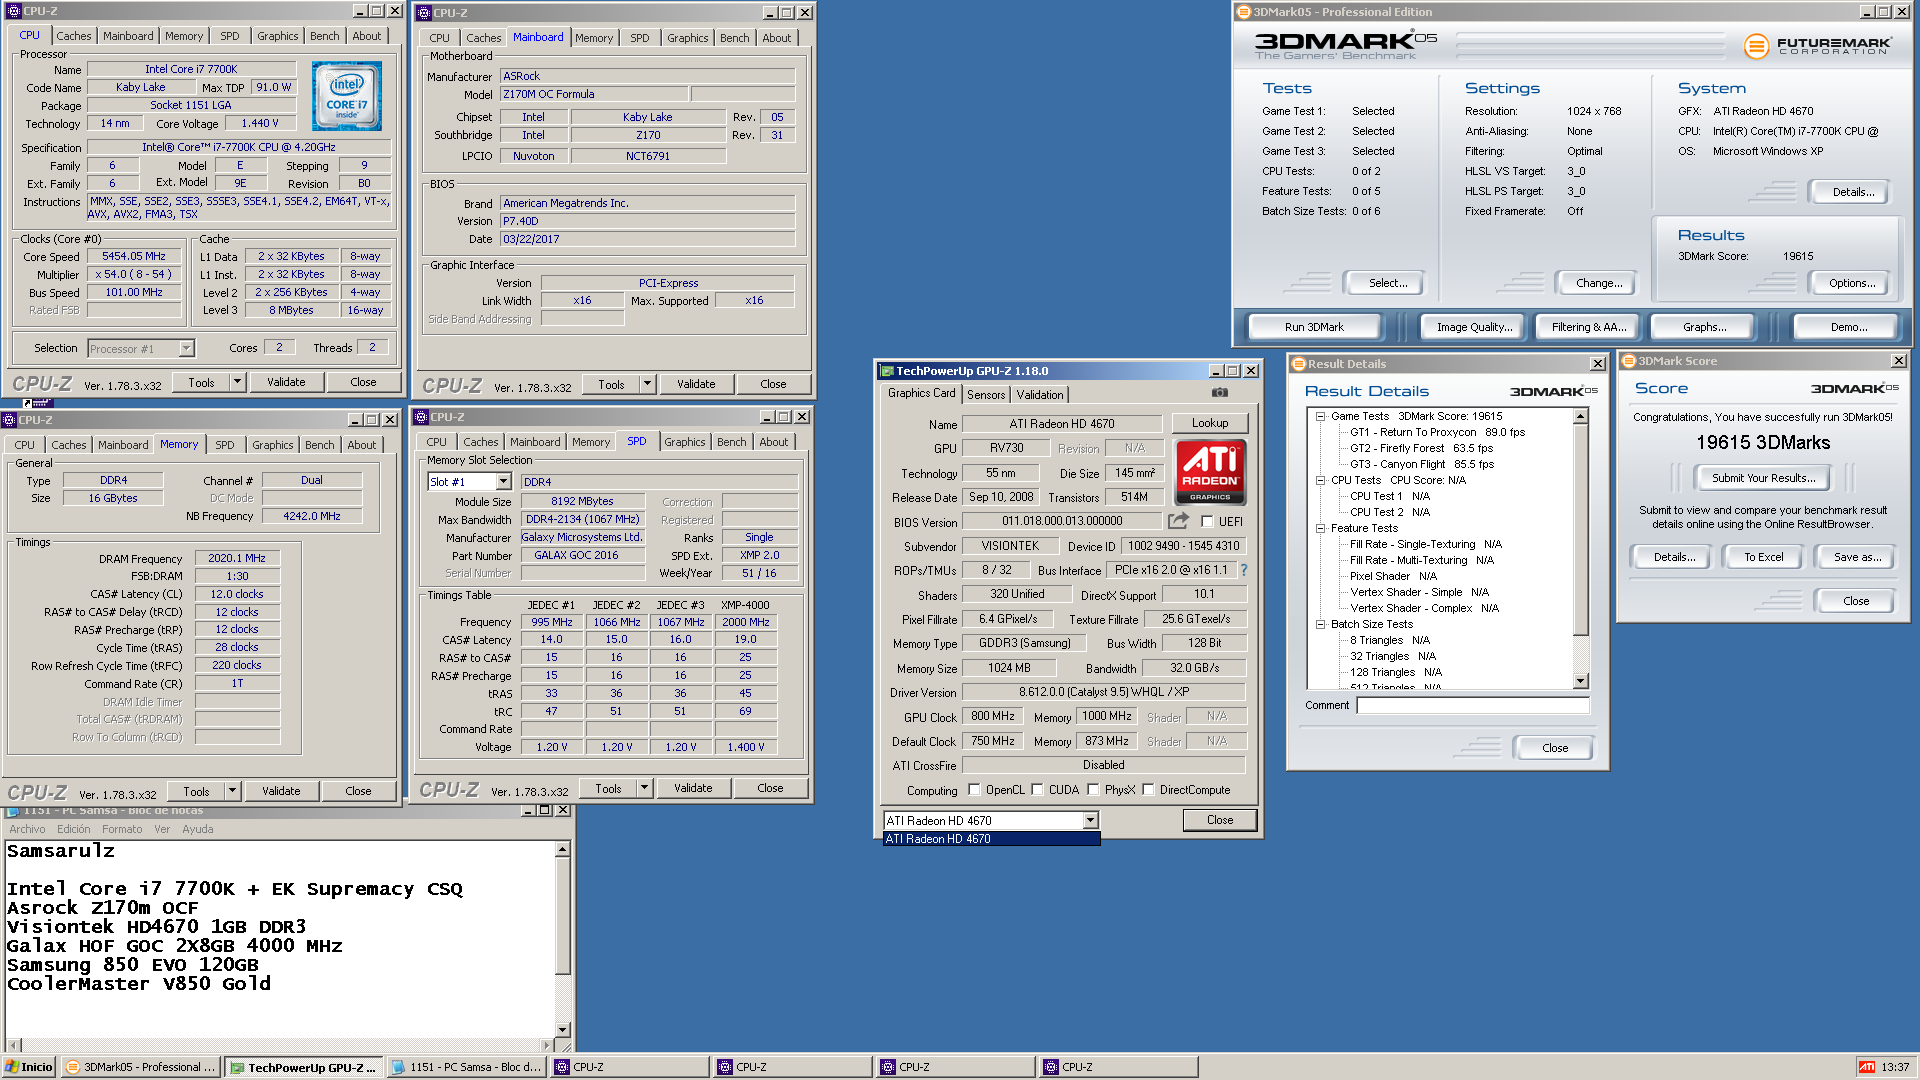Open Tools dropdown arrow in CPU-Z Memory window
Screen dimensions: 1920x1080
pos(232,791)
